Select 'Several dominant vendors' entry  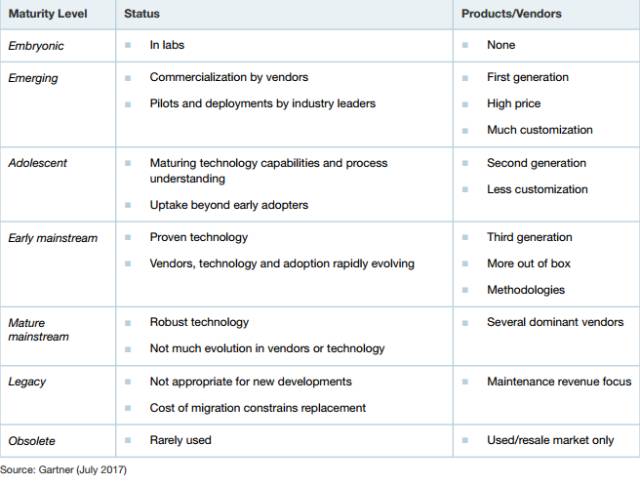click(x=555, y=322)
